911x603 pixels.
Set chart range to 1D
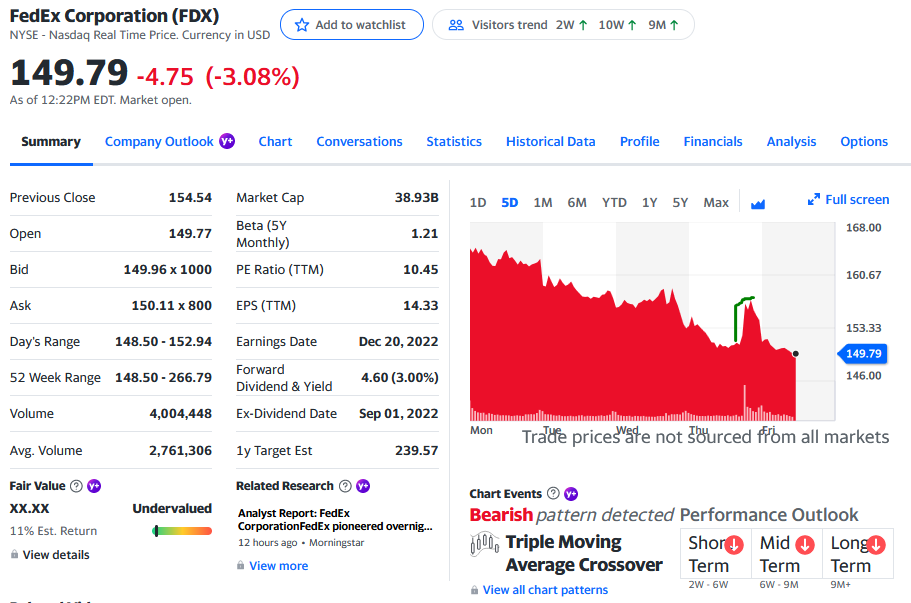[x=478, y=203]
